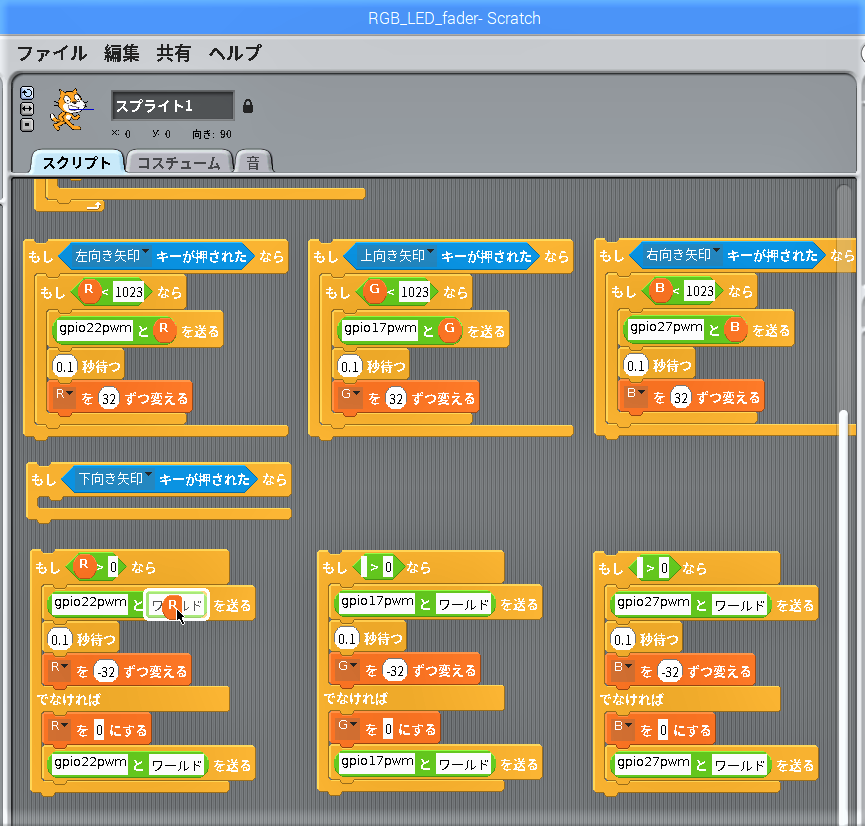
Task: Open the 上向き矢印 key dropdown
Action: (430, 252)
